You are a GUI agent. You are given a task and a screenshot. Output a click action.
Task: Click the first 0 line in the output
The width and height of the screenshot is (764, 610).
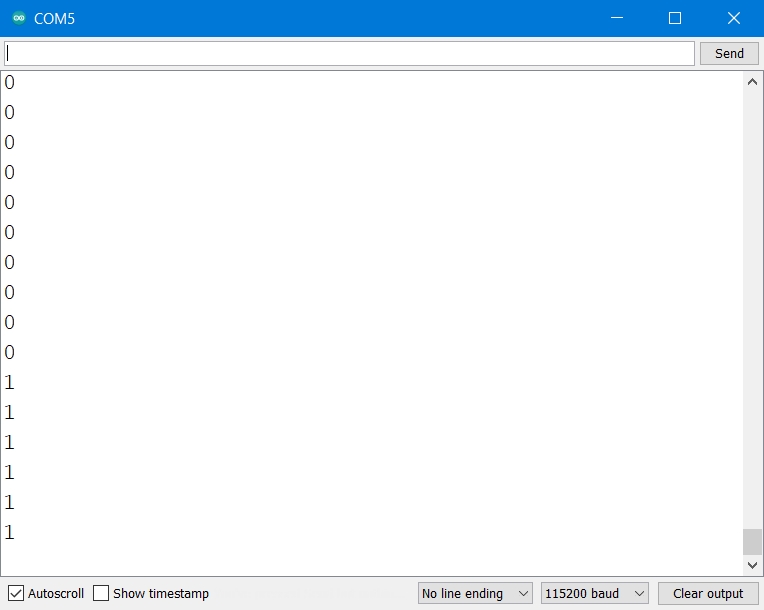(x=10, y=83)
